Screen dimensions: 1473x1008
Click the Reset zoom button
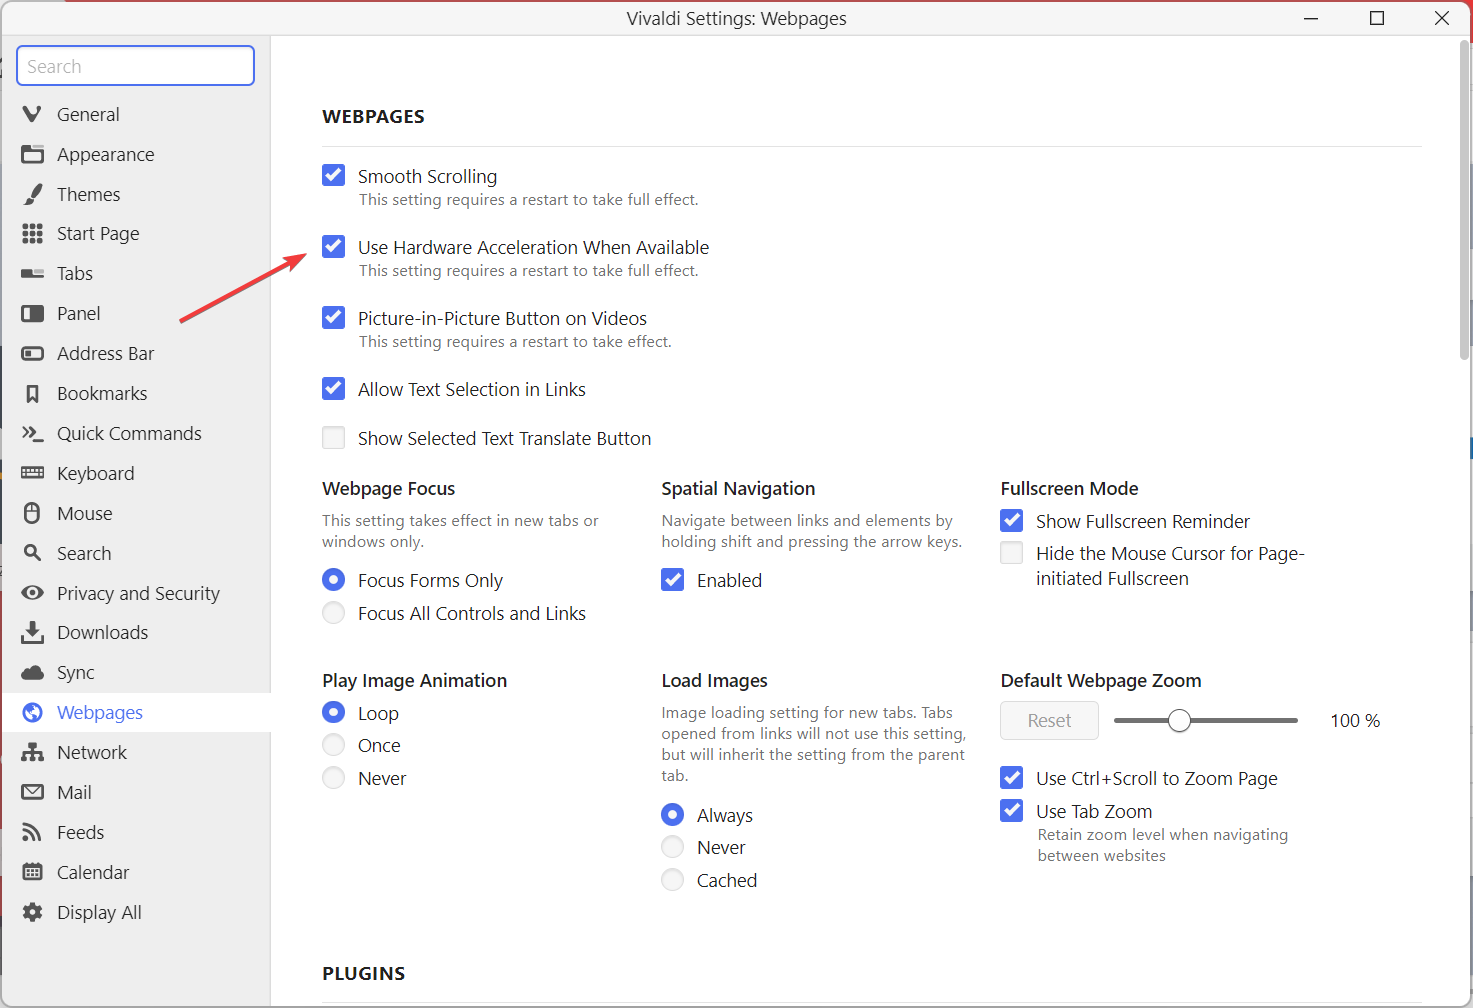[x=1049, y=720]
